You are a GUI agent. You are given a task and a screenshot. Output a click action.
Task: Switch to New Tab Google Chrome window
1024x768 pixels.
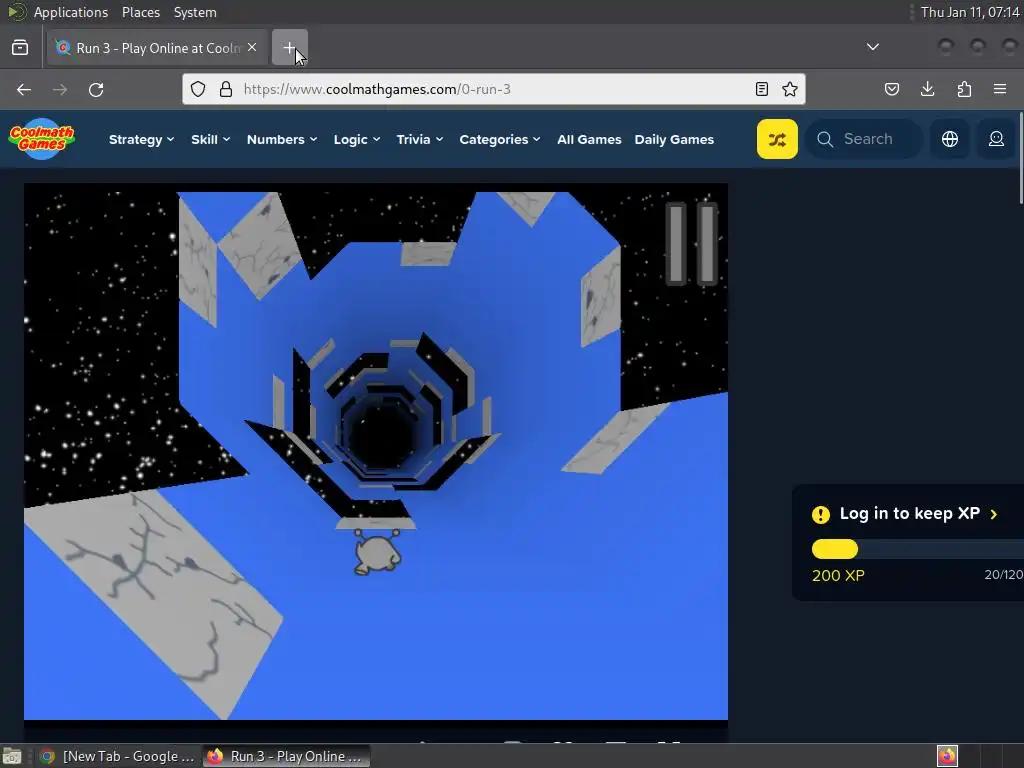click(118, 756)
